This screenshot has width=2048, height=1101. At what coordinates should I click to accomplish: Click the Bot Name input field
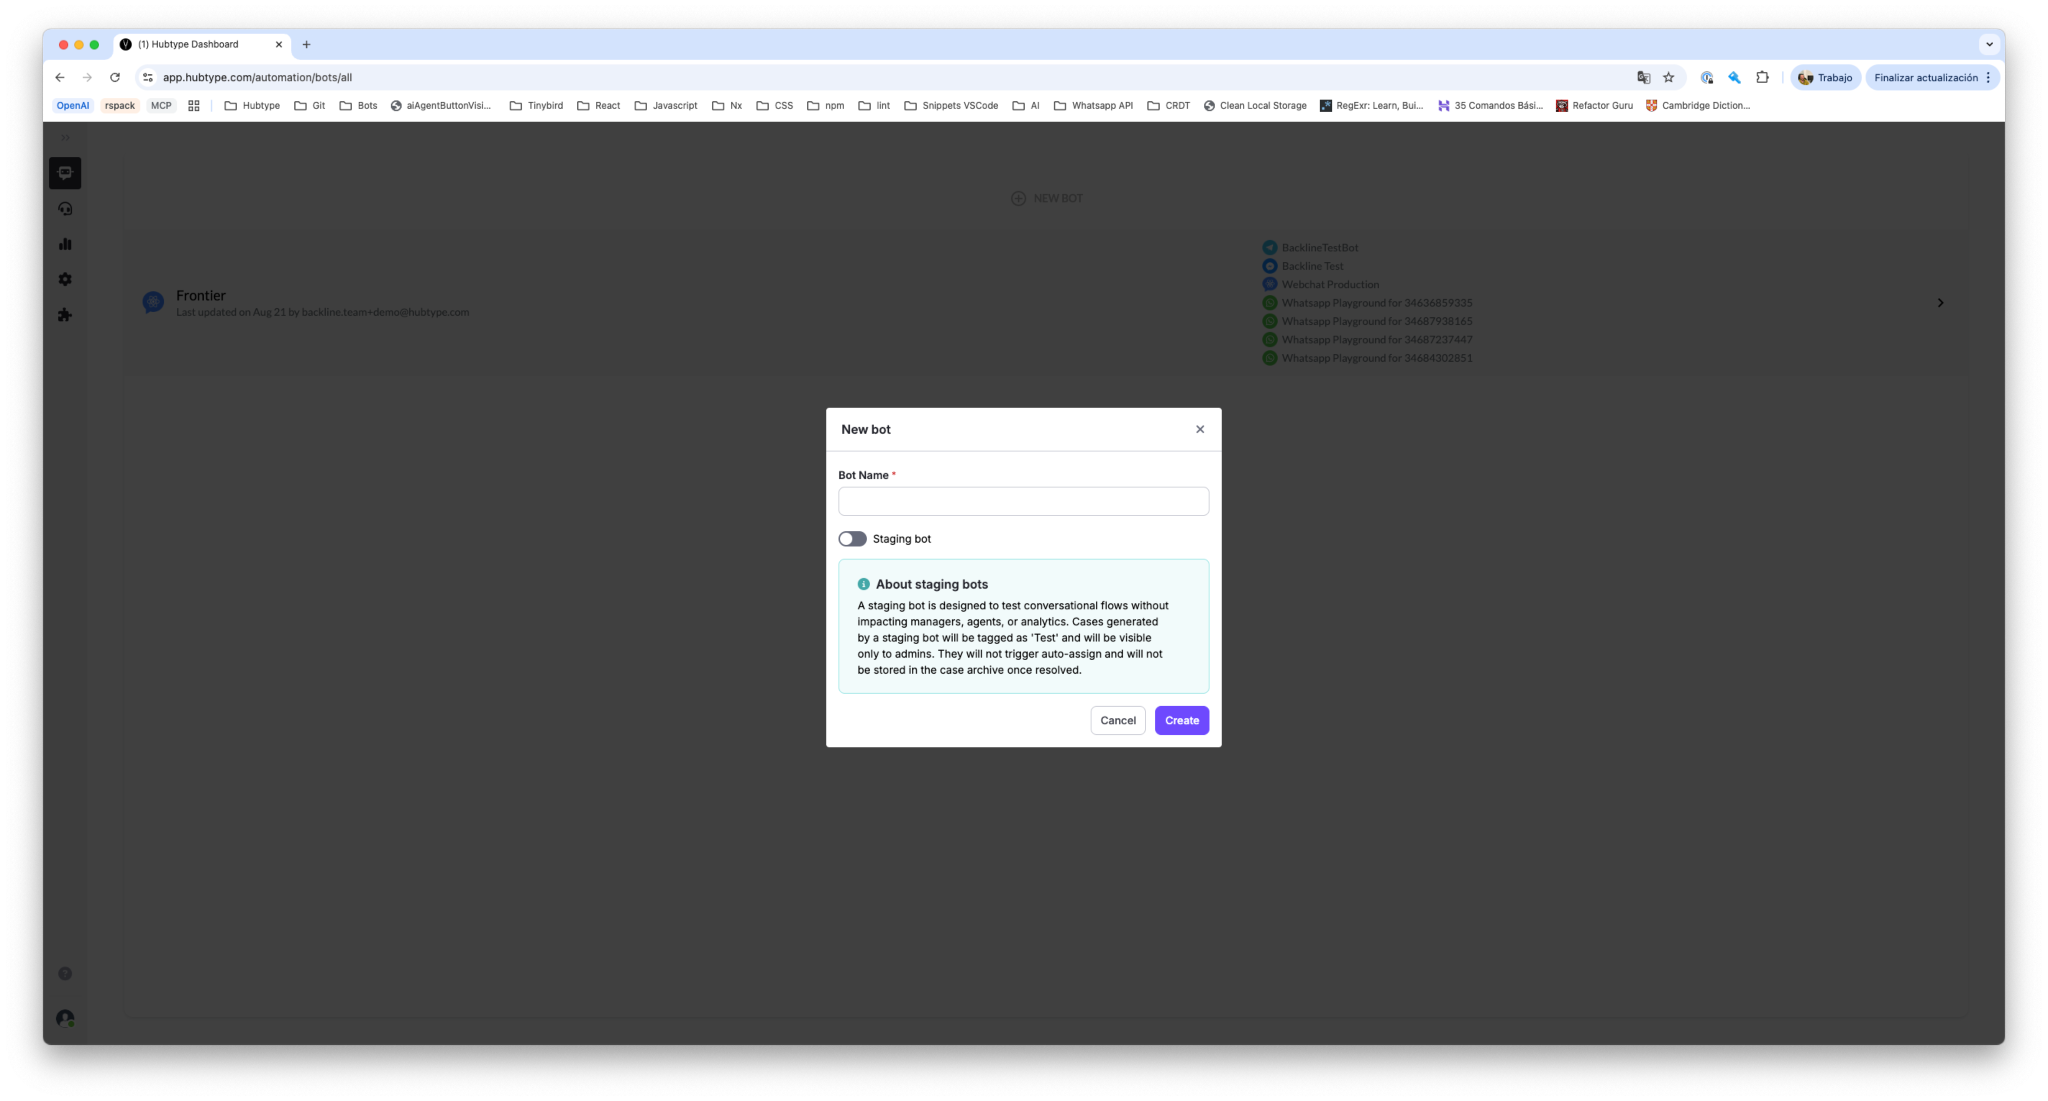tap(1023, 501)
